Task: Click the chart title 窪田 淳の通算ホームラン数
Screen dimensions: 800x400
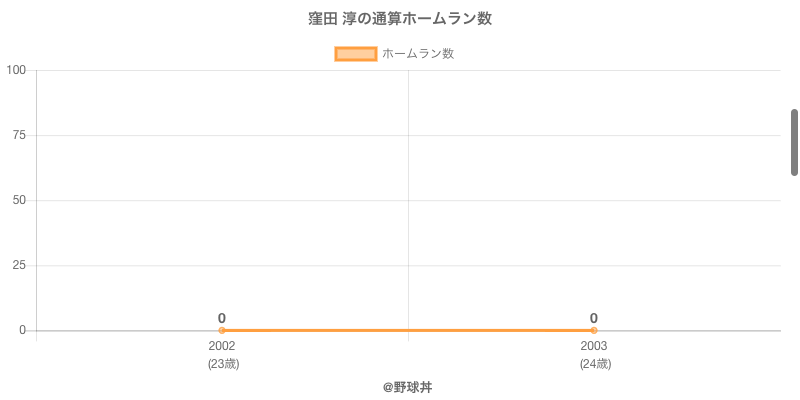Action: [x=400, y=19]
